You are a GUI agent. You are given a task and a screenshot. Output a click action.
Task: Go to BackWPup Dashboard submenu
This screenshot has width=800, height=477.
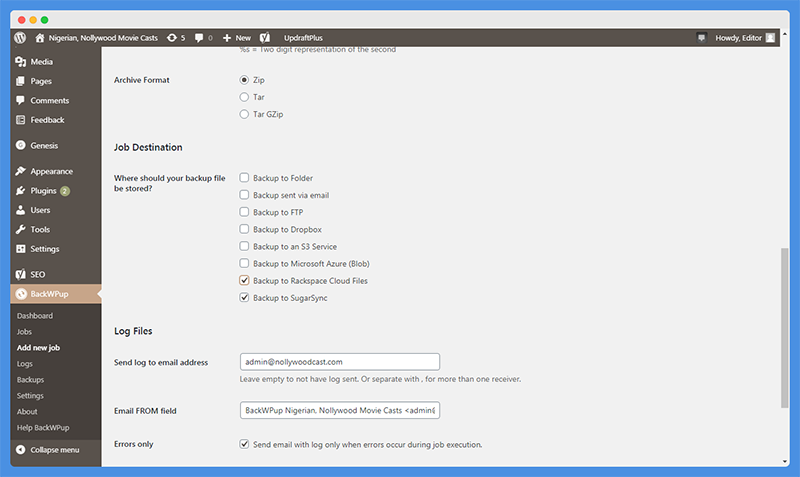pos(35,316)
